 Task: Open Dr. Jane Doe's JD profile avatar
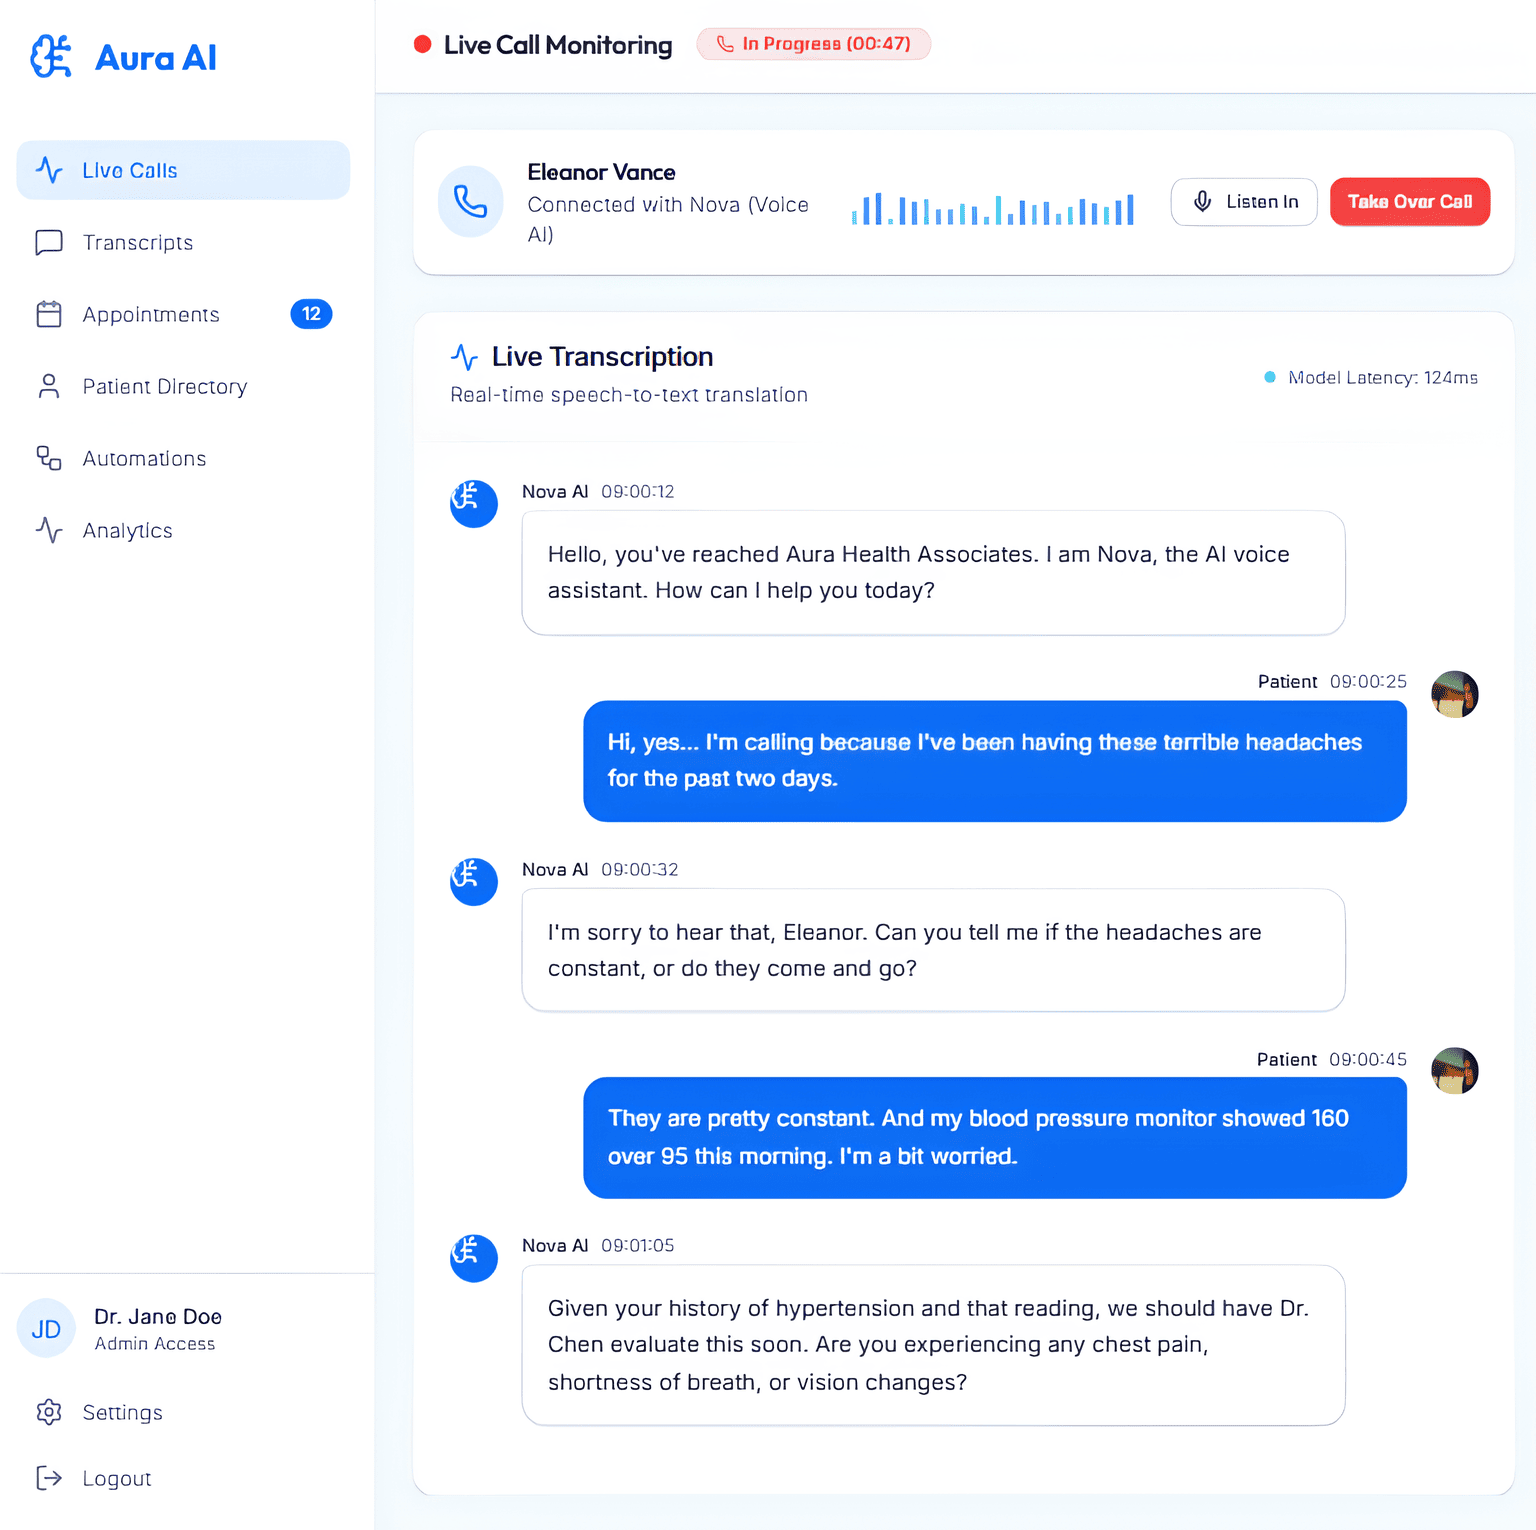pyautogui.click(x=46, y=1329)
